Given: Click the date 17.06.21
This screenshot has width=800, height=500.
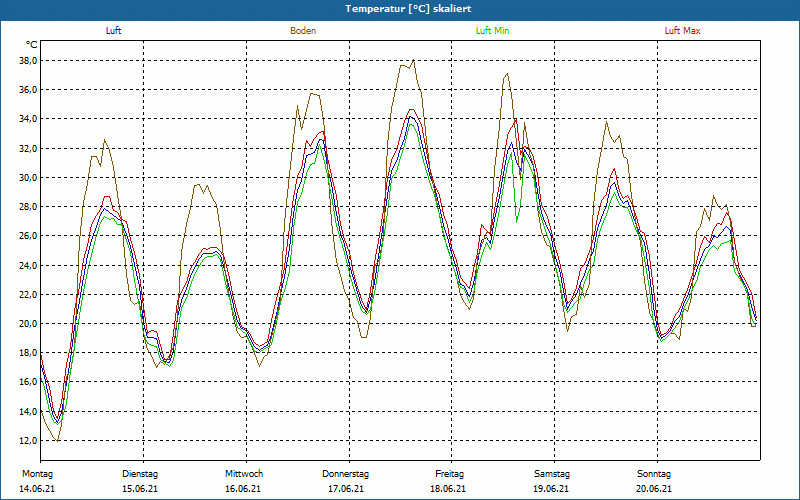Looking at the screenshot, I should [x=346, y=489].
